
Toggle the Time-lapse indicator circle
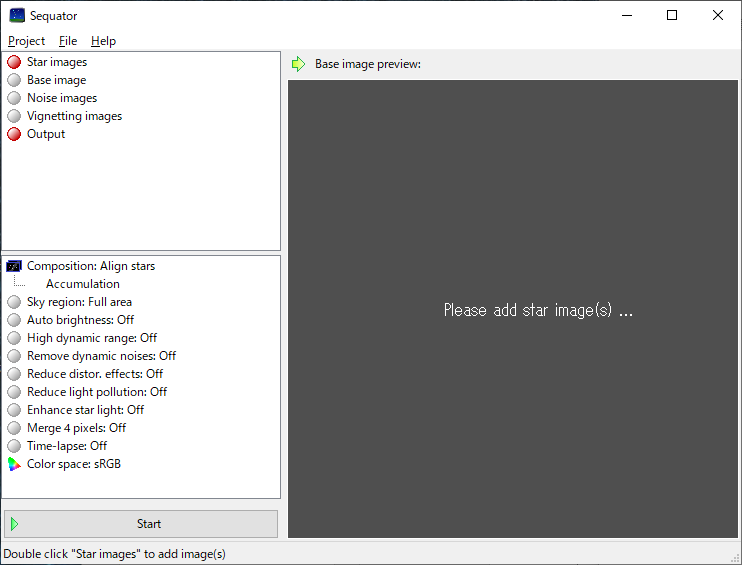(x=14, y=446)
